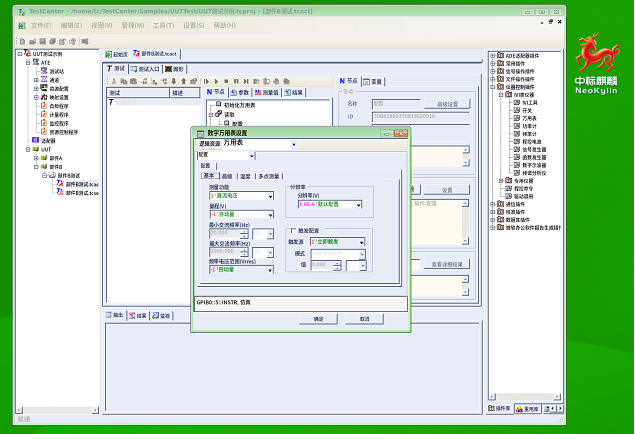Expand the 通信插件 plugin tree node
635x434 pixels.
[491, 203]
